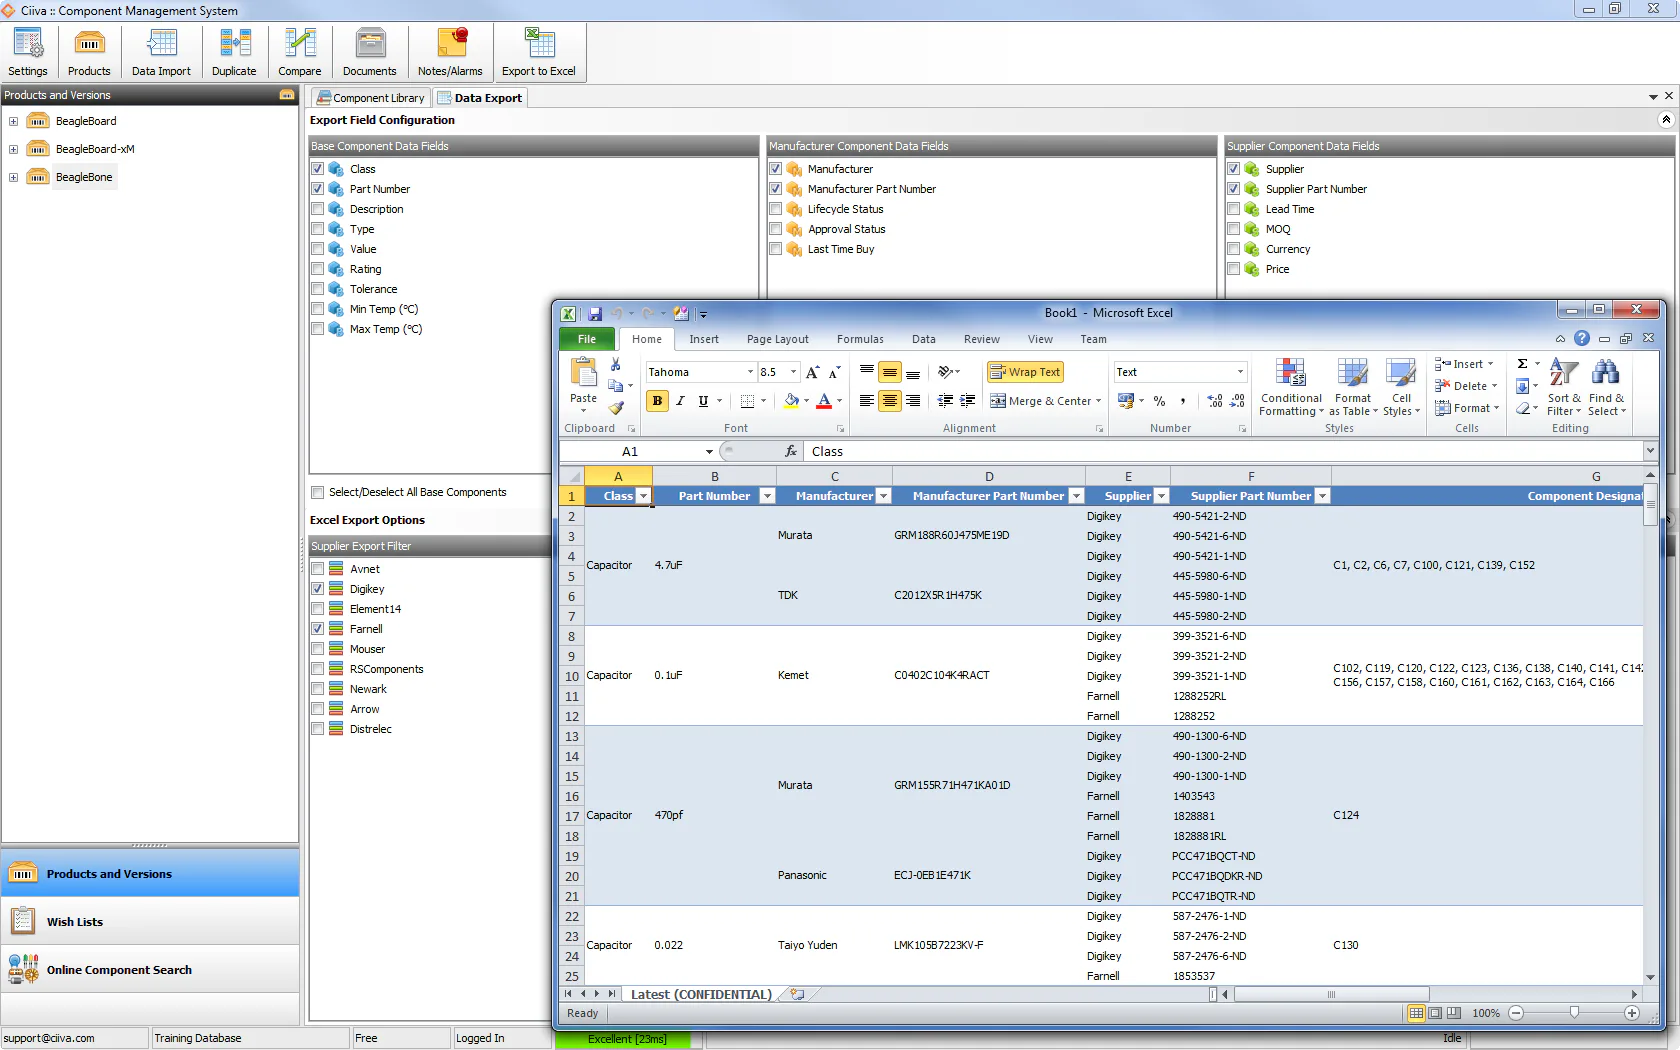Enable the Lifecycle Status checkbox
The image size is (1680, 1050).
(x=776, y=209)
